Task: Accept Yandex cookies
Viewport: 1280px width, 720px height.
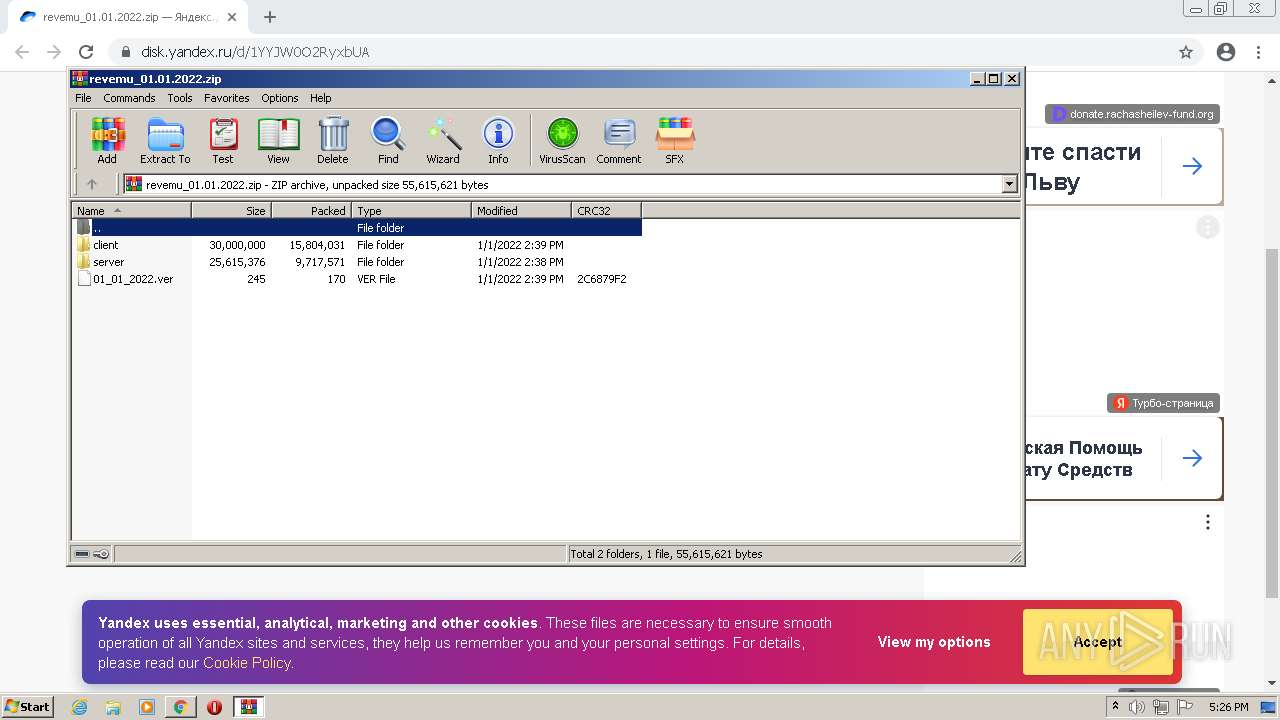Action: pyautogui.click(x=1097, y=642)
